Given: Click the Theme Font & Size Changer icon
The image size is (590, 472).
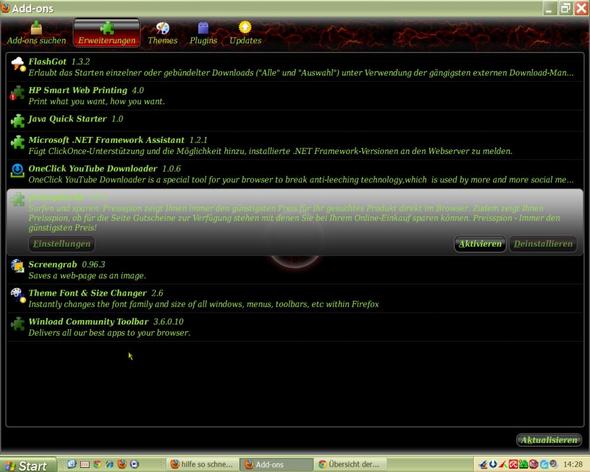Looking at the screenshot, I should [18, 295].
